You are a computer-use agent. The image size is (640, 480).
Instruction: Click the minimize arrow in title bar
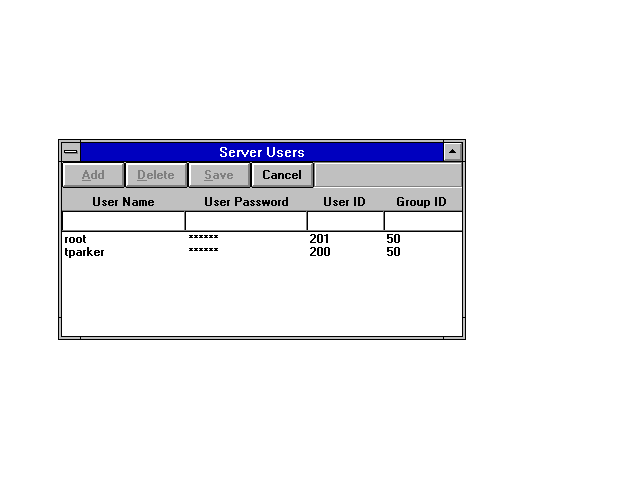tap(452, 152)
